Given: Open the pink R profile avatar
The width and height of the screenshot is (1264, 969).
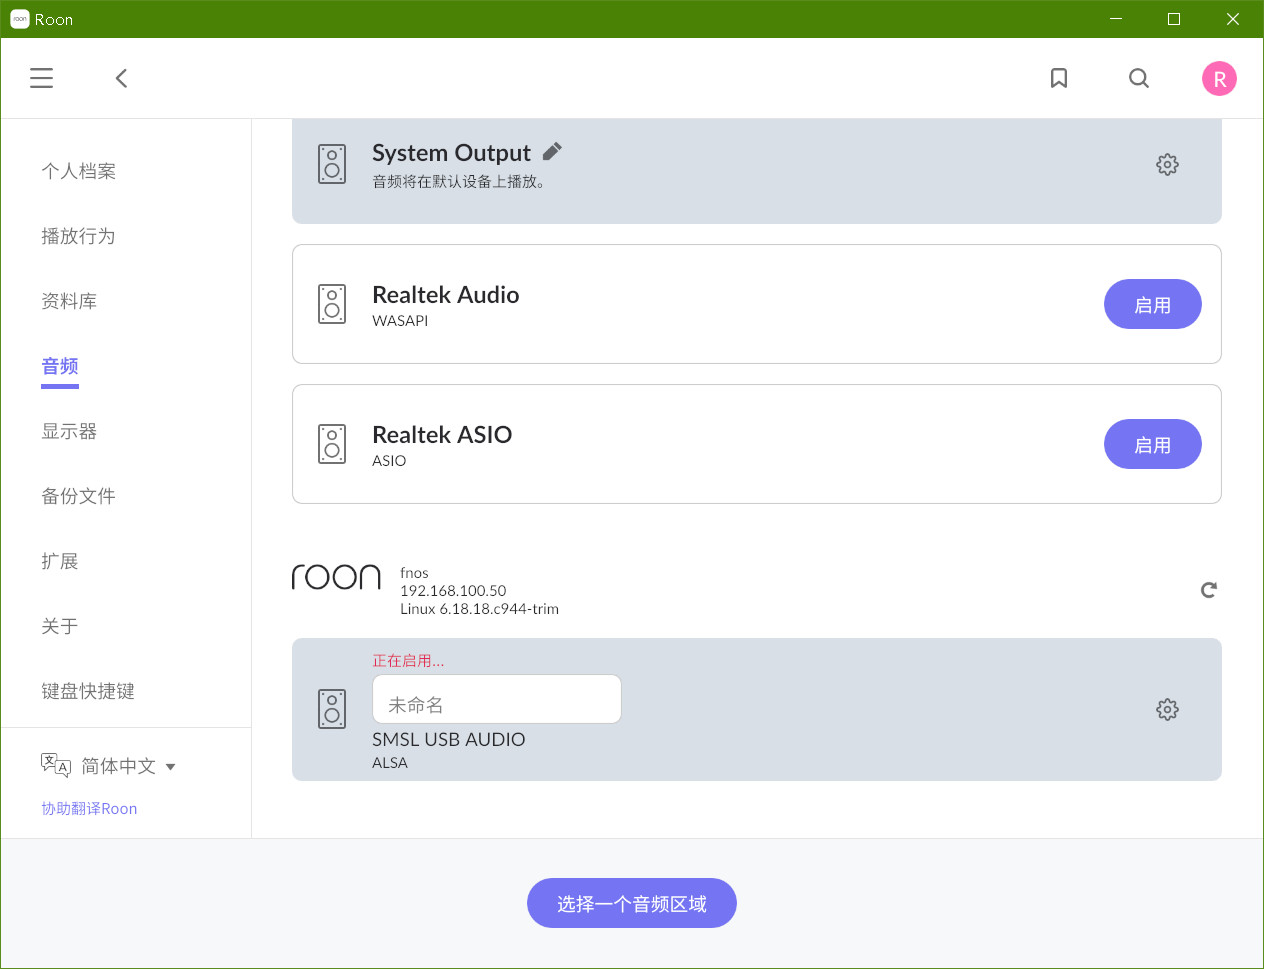Looking at the screenshot, I should 1219,79.
